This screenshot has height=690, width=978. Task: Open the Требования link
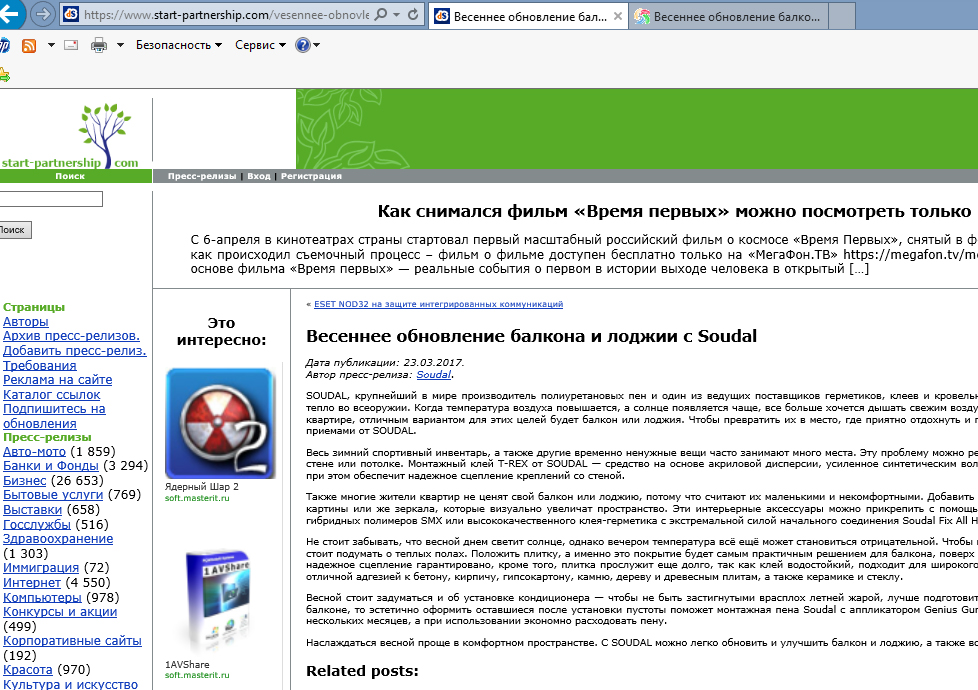[40, 366]
